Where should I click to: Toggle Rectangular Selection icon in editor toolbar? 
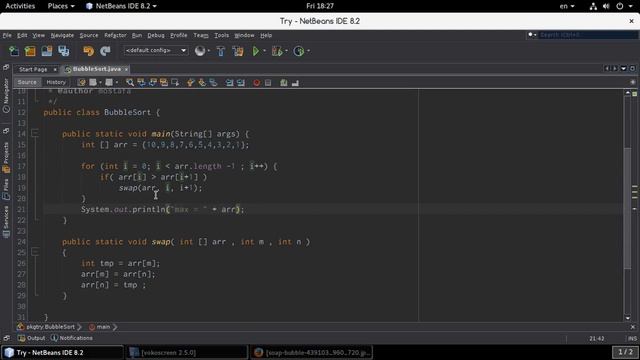(175, 83)
